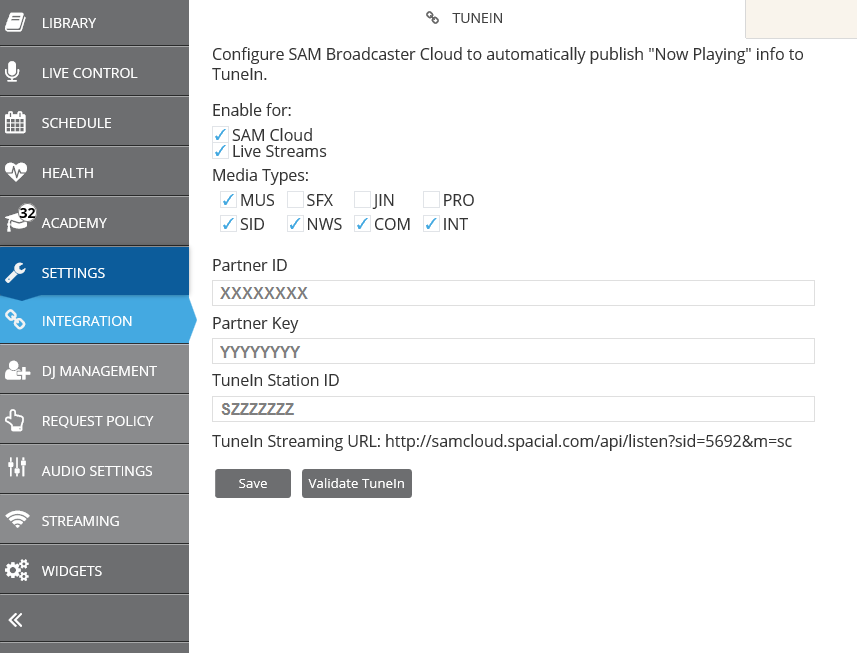
Task: Click the Validate TuneIn button
Action: point(356,484)
